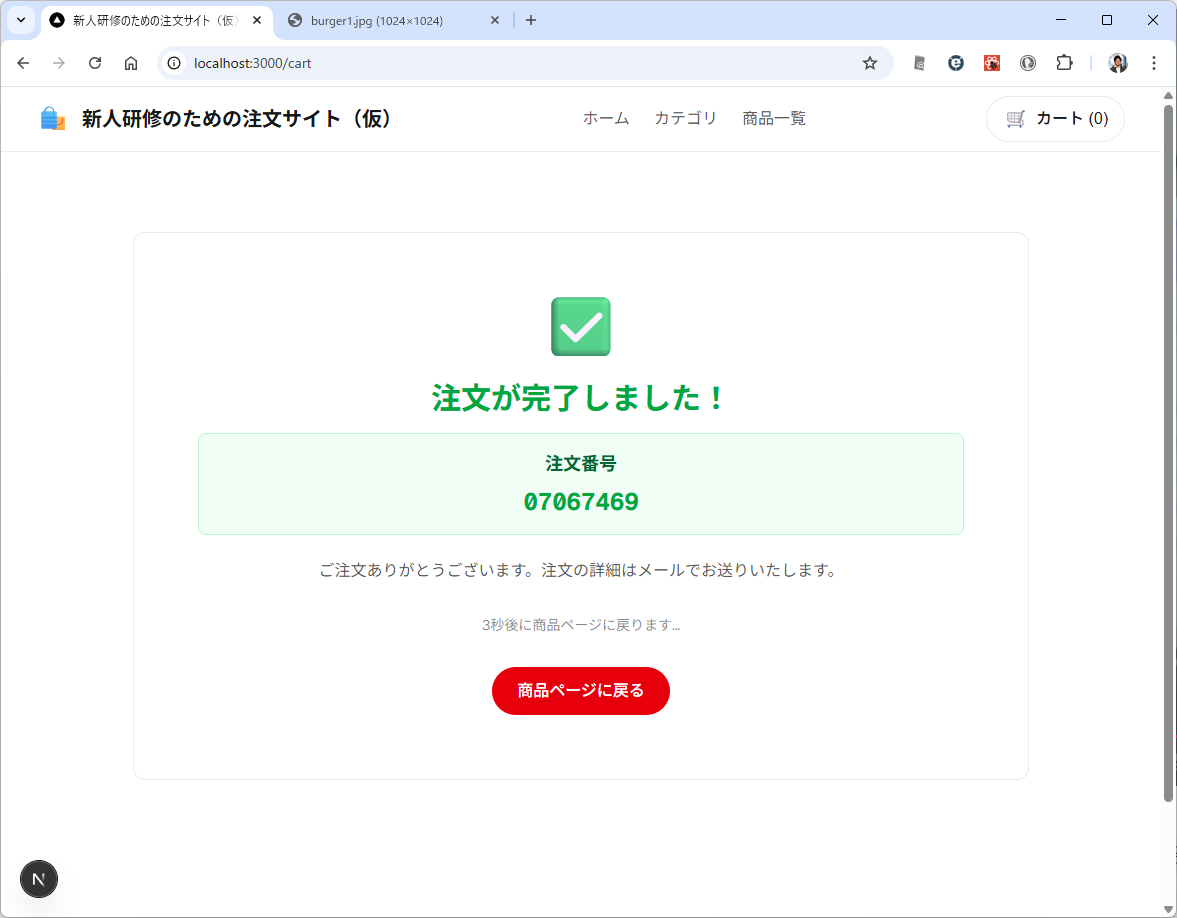Bookmark this page with the star icon
Viewport: 1177px width, 918px height.
click(x=870, y=63)
